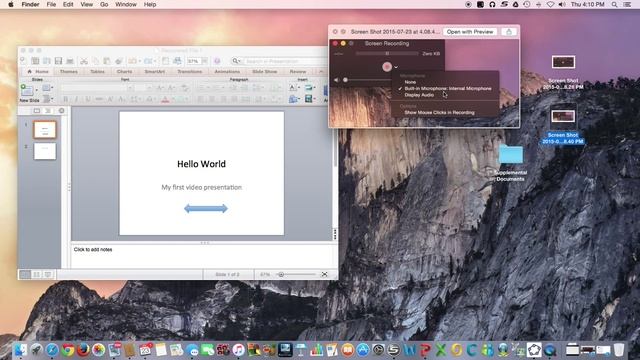Open the App Store from the Dock
The height and width of the screenshot is (360, 640).
coord(362,349)
